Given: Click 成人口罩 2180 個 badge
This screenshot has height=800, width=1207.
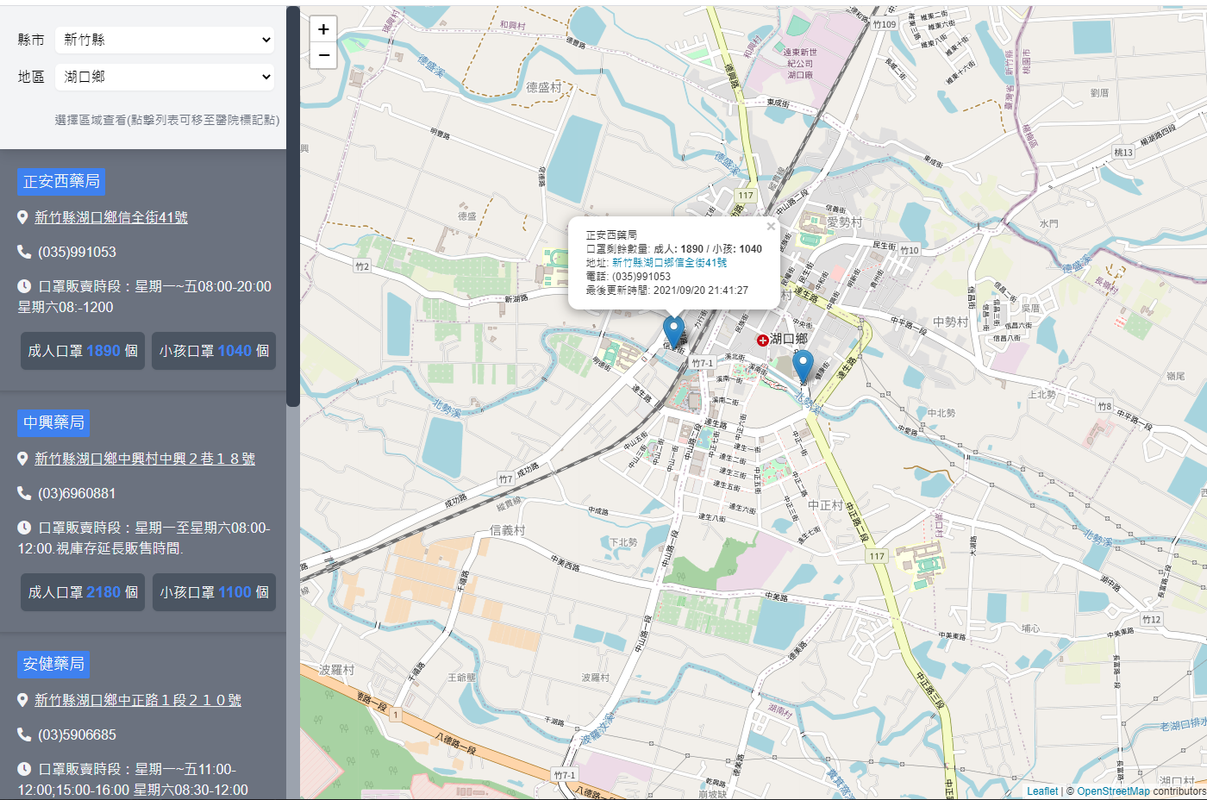Looking at the screenshot, I should 83,592.
